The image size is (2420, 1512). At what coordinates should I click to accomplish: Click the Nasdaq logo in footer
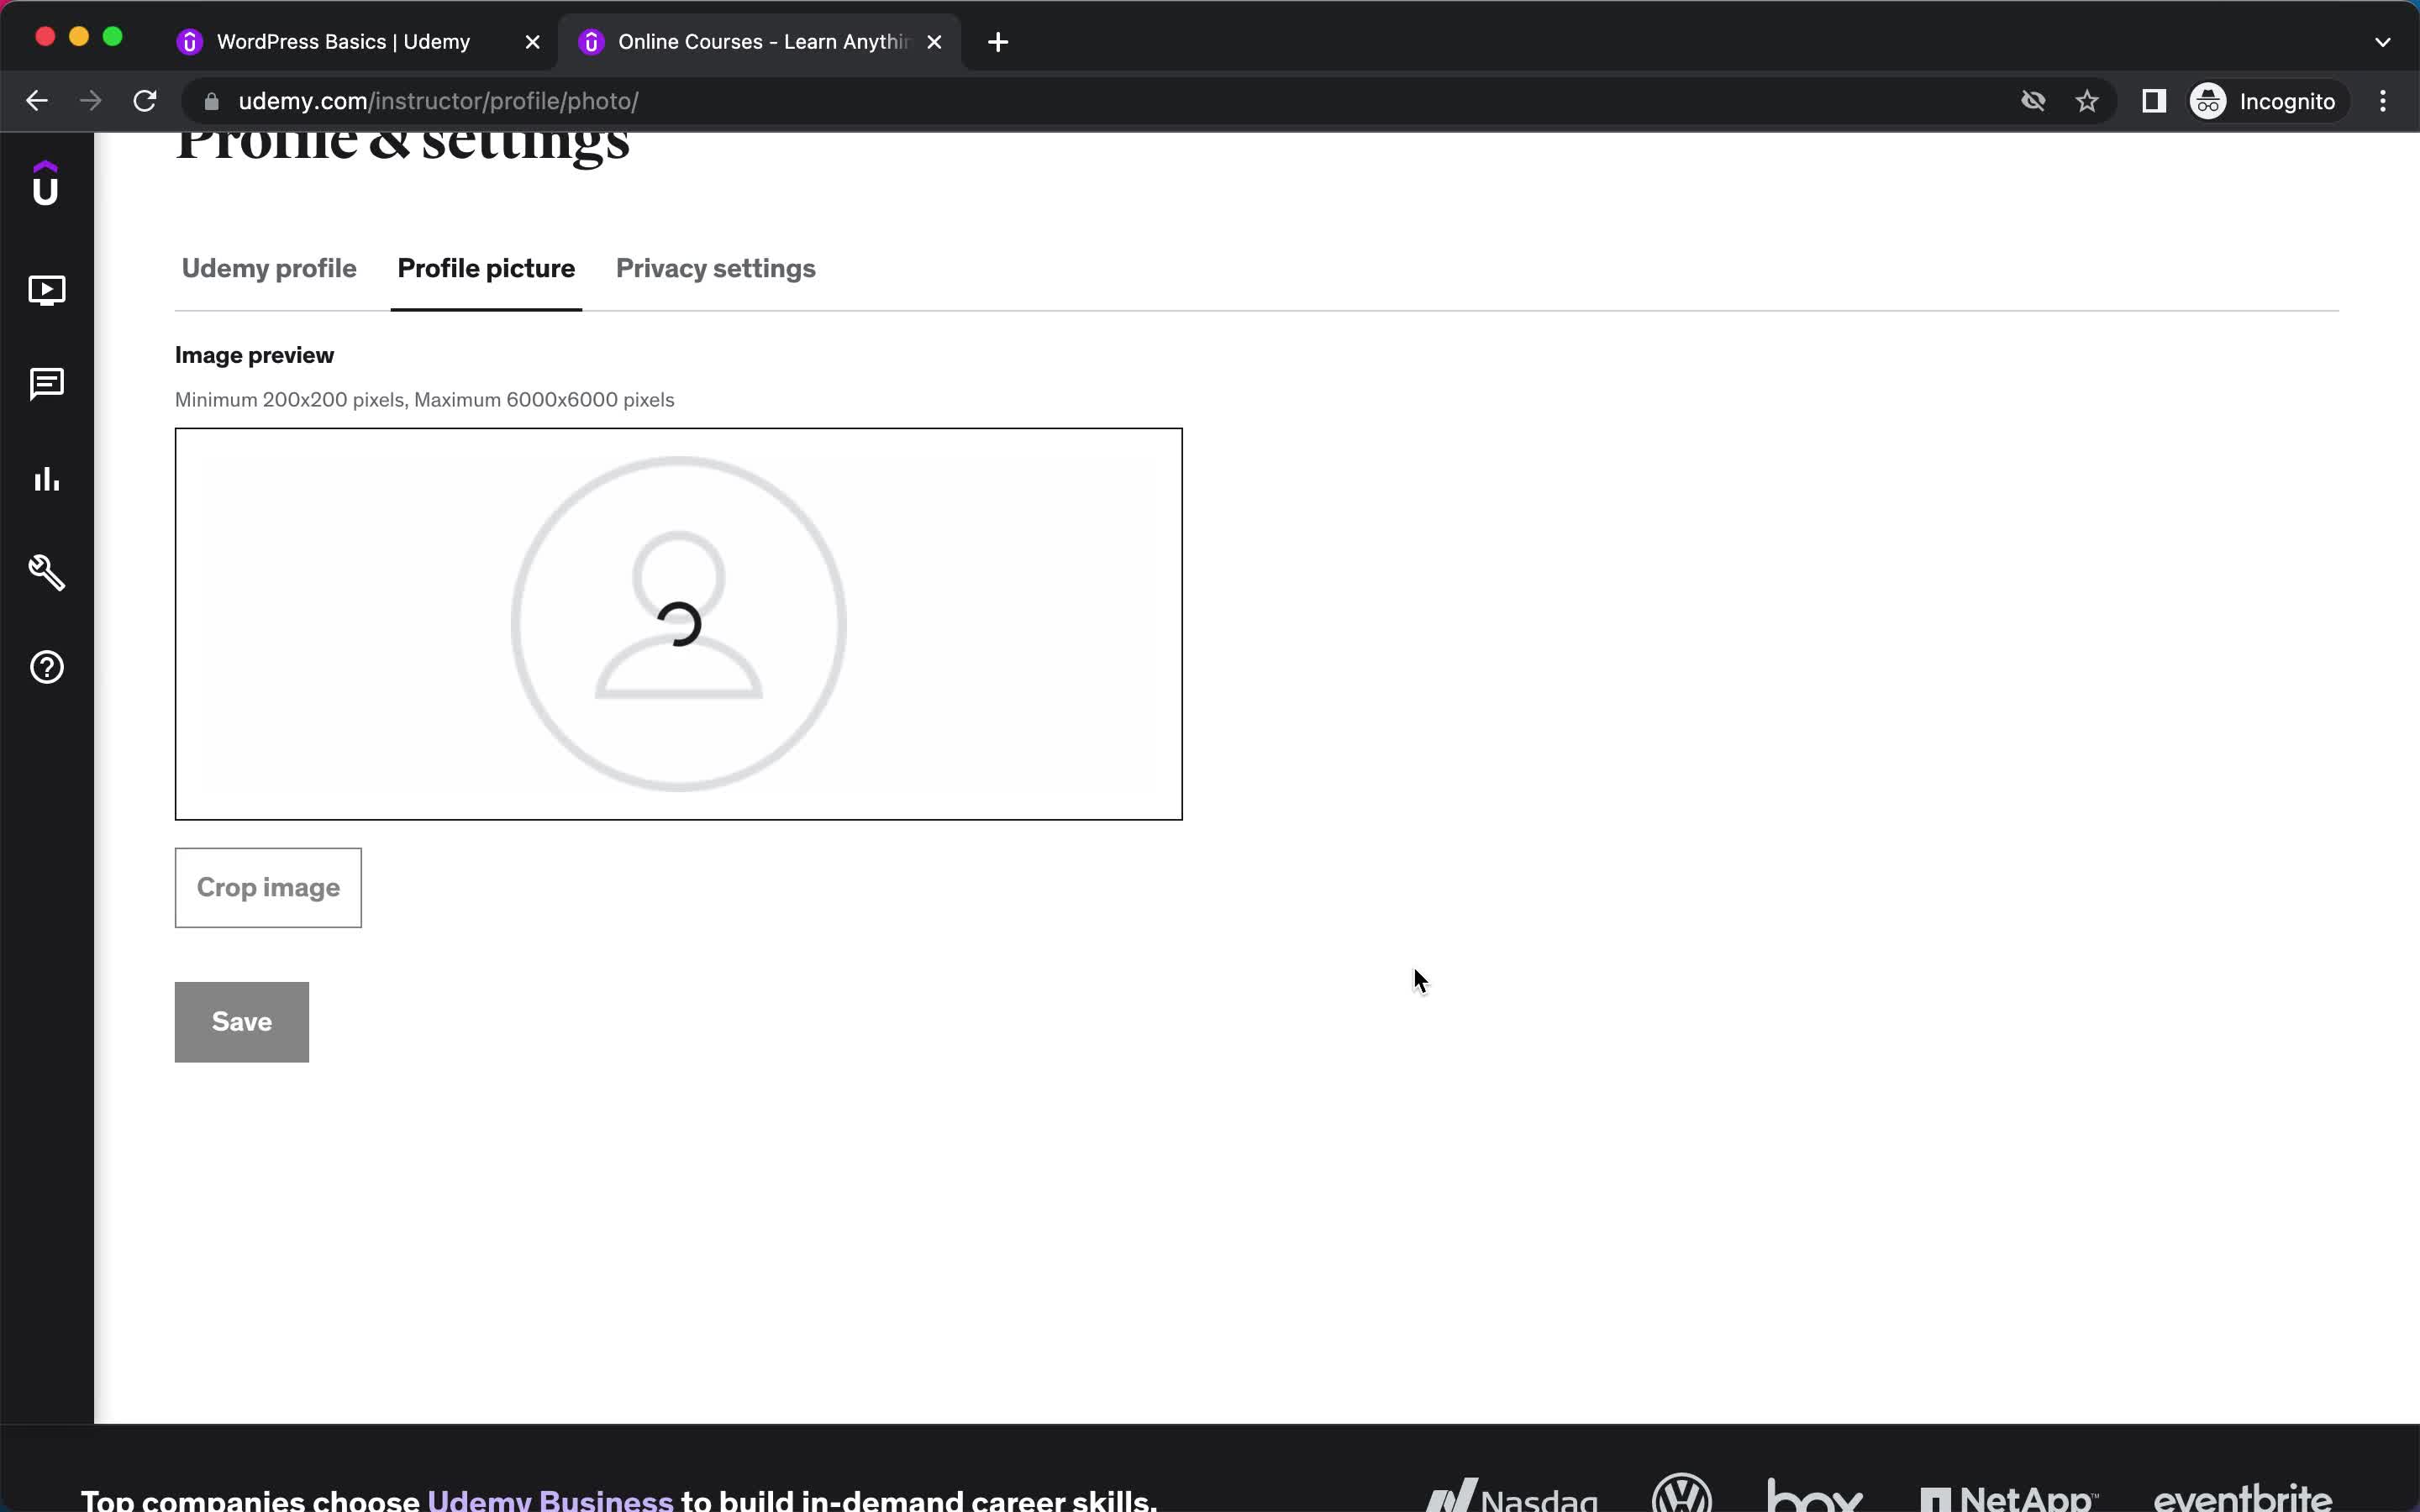(x=1511, y=1497)
